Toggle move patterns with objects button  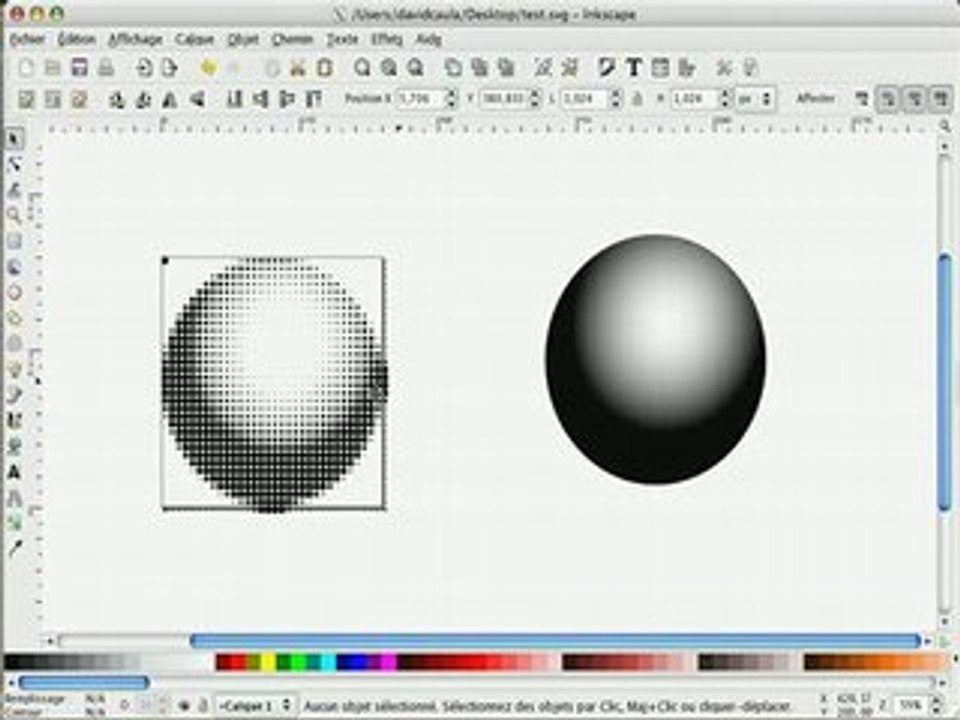click(940, 99)
